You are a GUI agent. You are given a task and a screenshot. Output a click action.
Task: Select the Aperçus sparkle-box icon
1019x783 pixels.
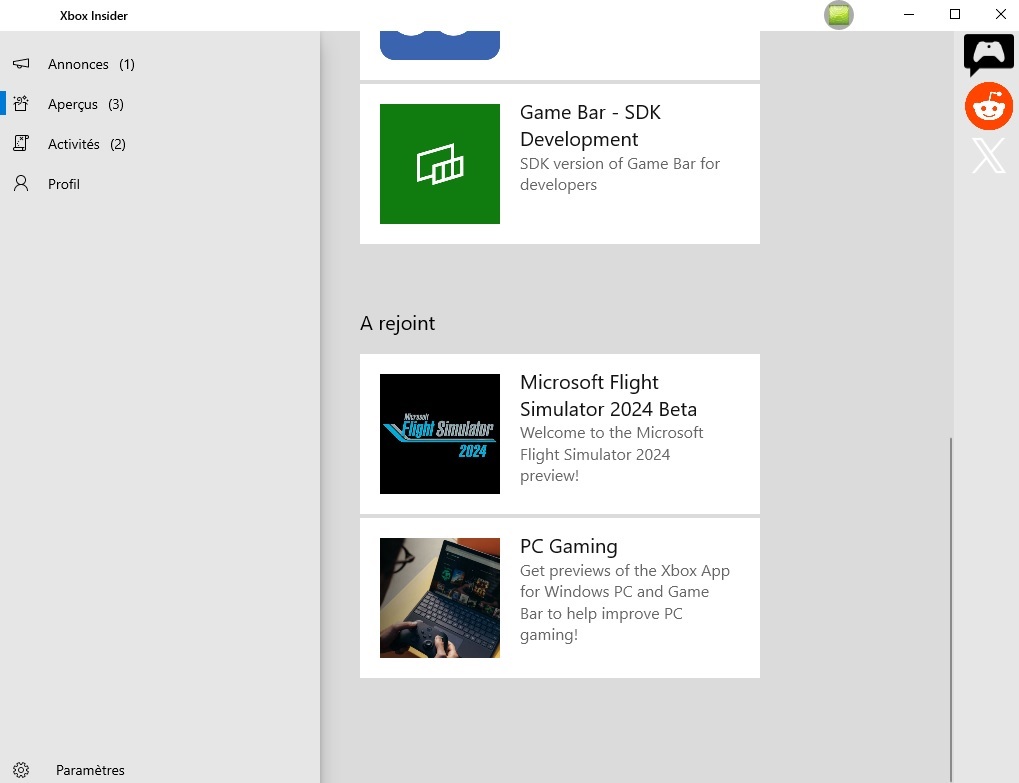coord(21,103)
